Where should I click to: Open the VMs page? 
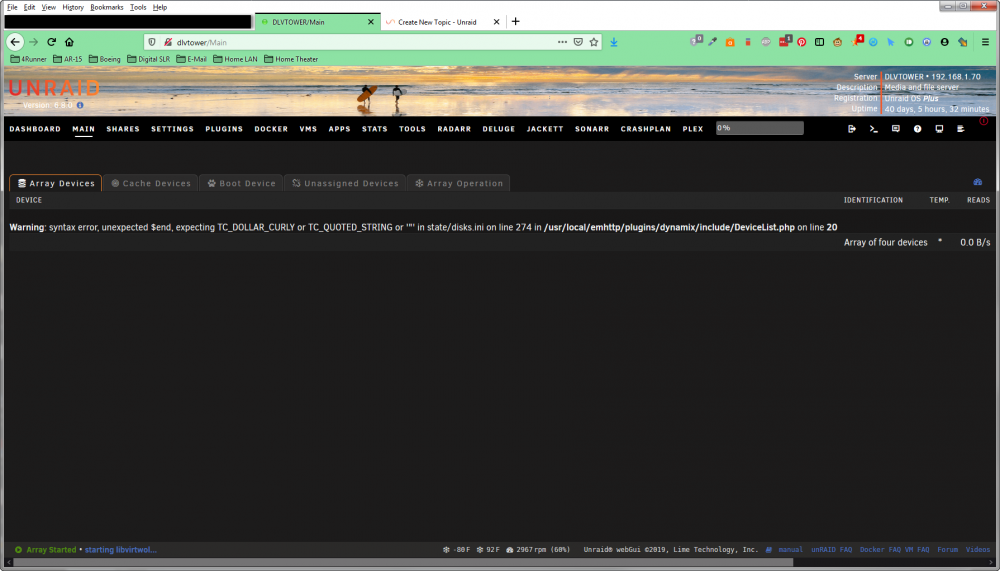tap(308, 129)
